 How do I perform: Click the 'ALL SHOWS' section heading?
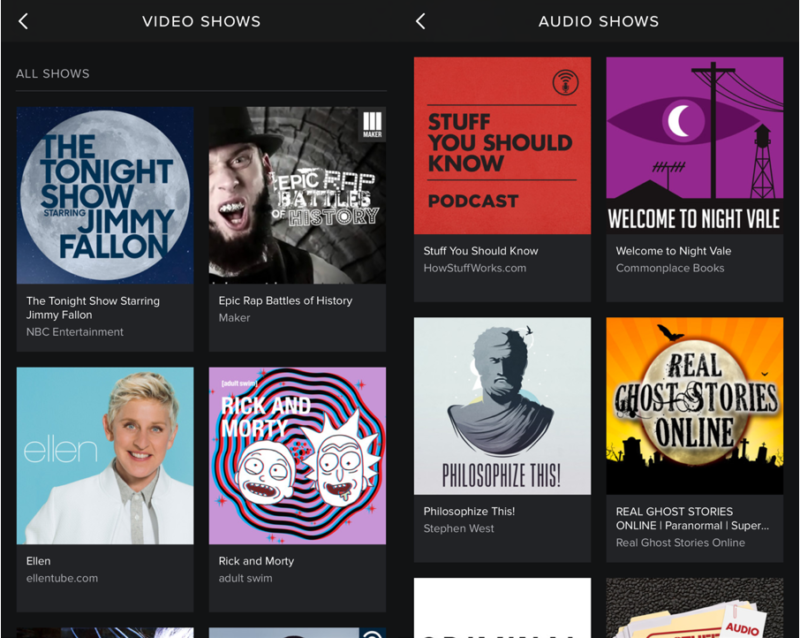53,73
